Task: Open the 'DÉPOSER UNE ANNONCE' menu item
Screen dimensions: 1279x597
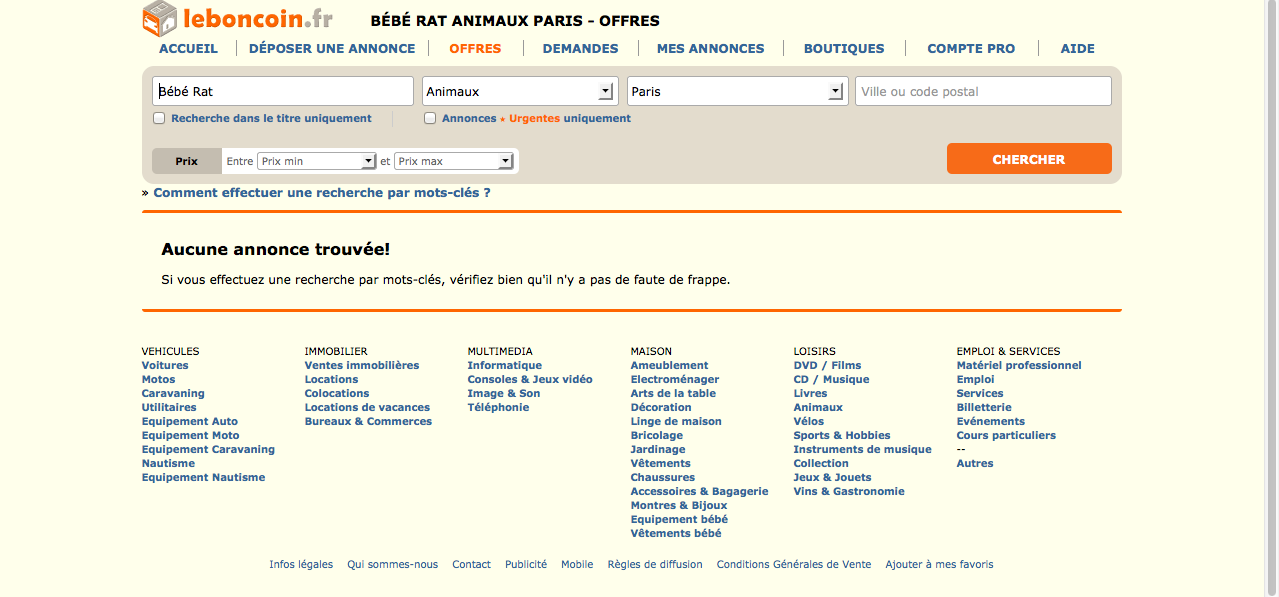Action: tap(332, 48)
